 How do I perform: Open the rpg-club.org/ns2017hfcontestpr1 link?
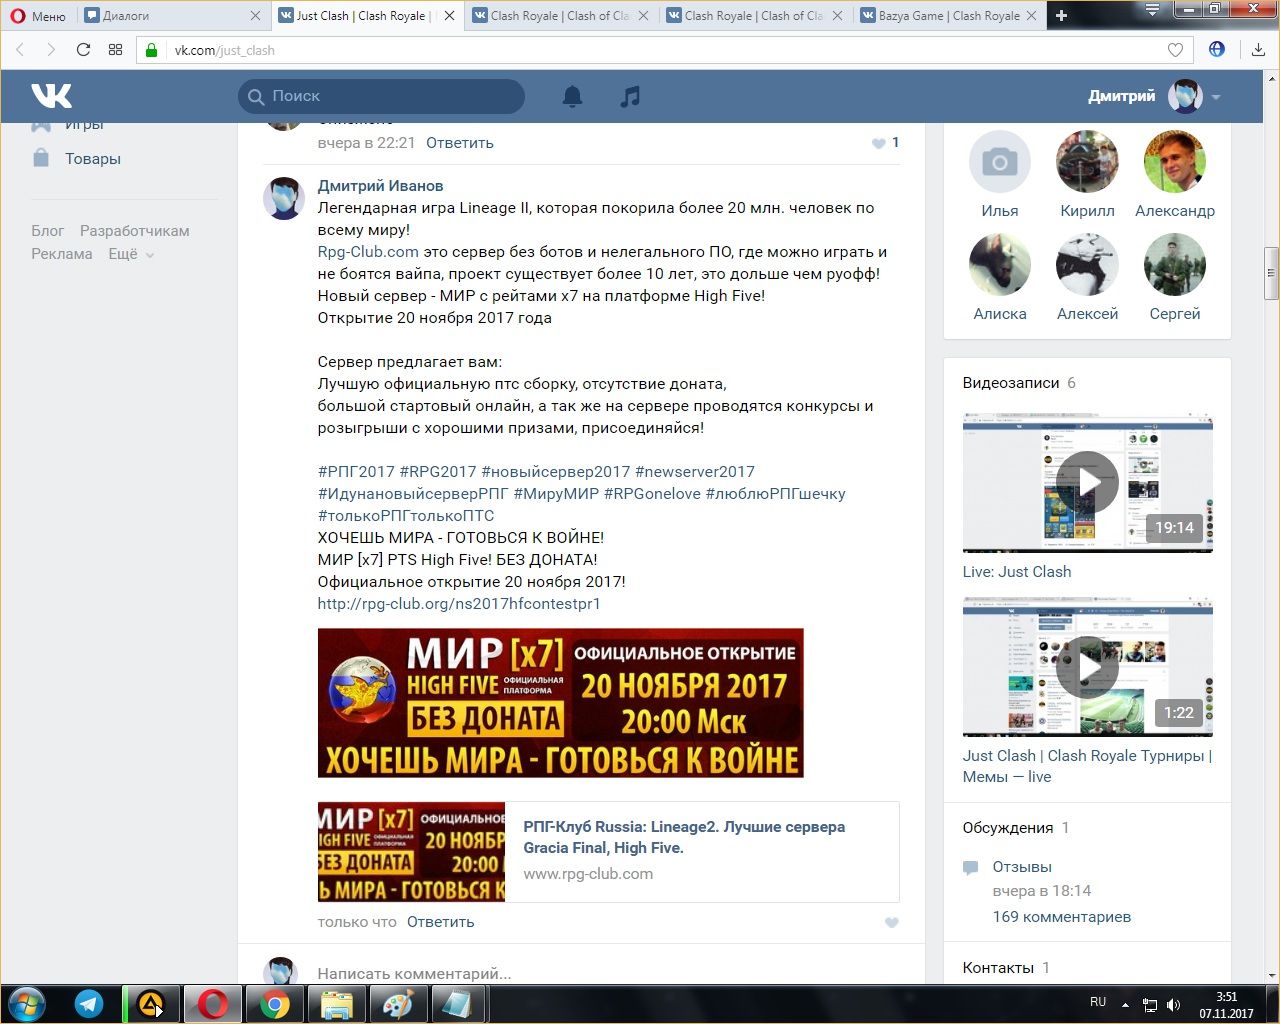(459, 603)
